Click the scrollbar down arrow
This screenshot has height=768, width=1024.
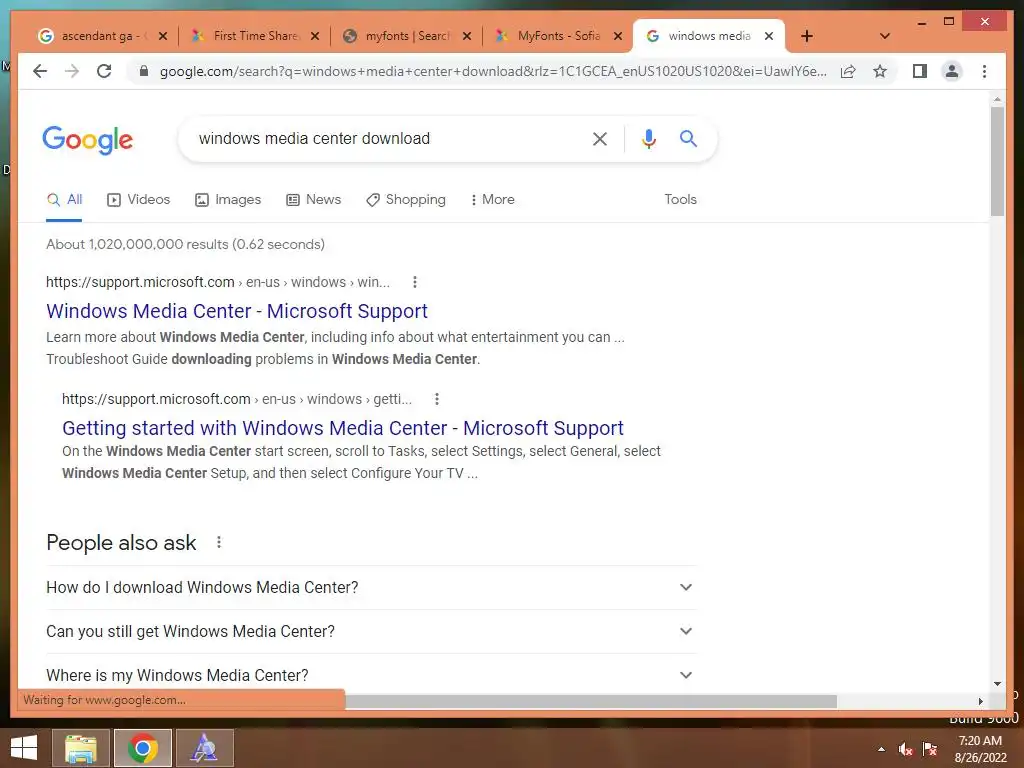click(x=997, y=684)
